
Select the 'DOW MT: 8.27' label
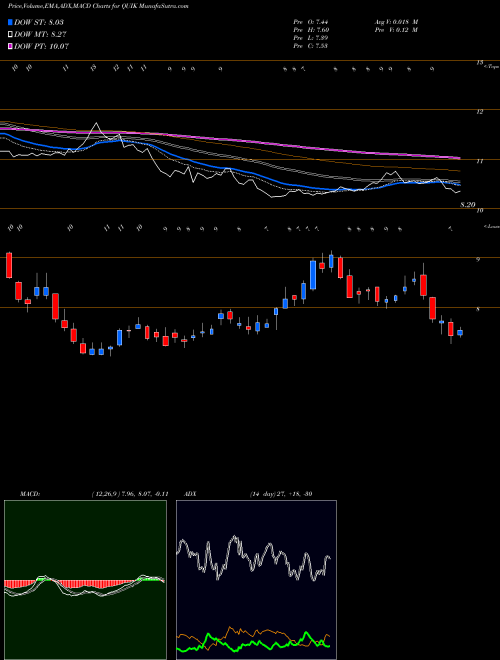coord(40,35)
